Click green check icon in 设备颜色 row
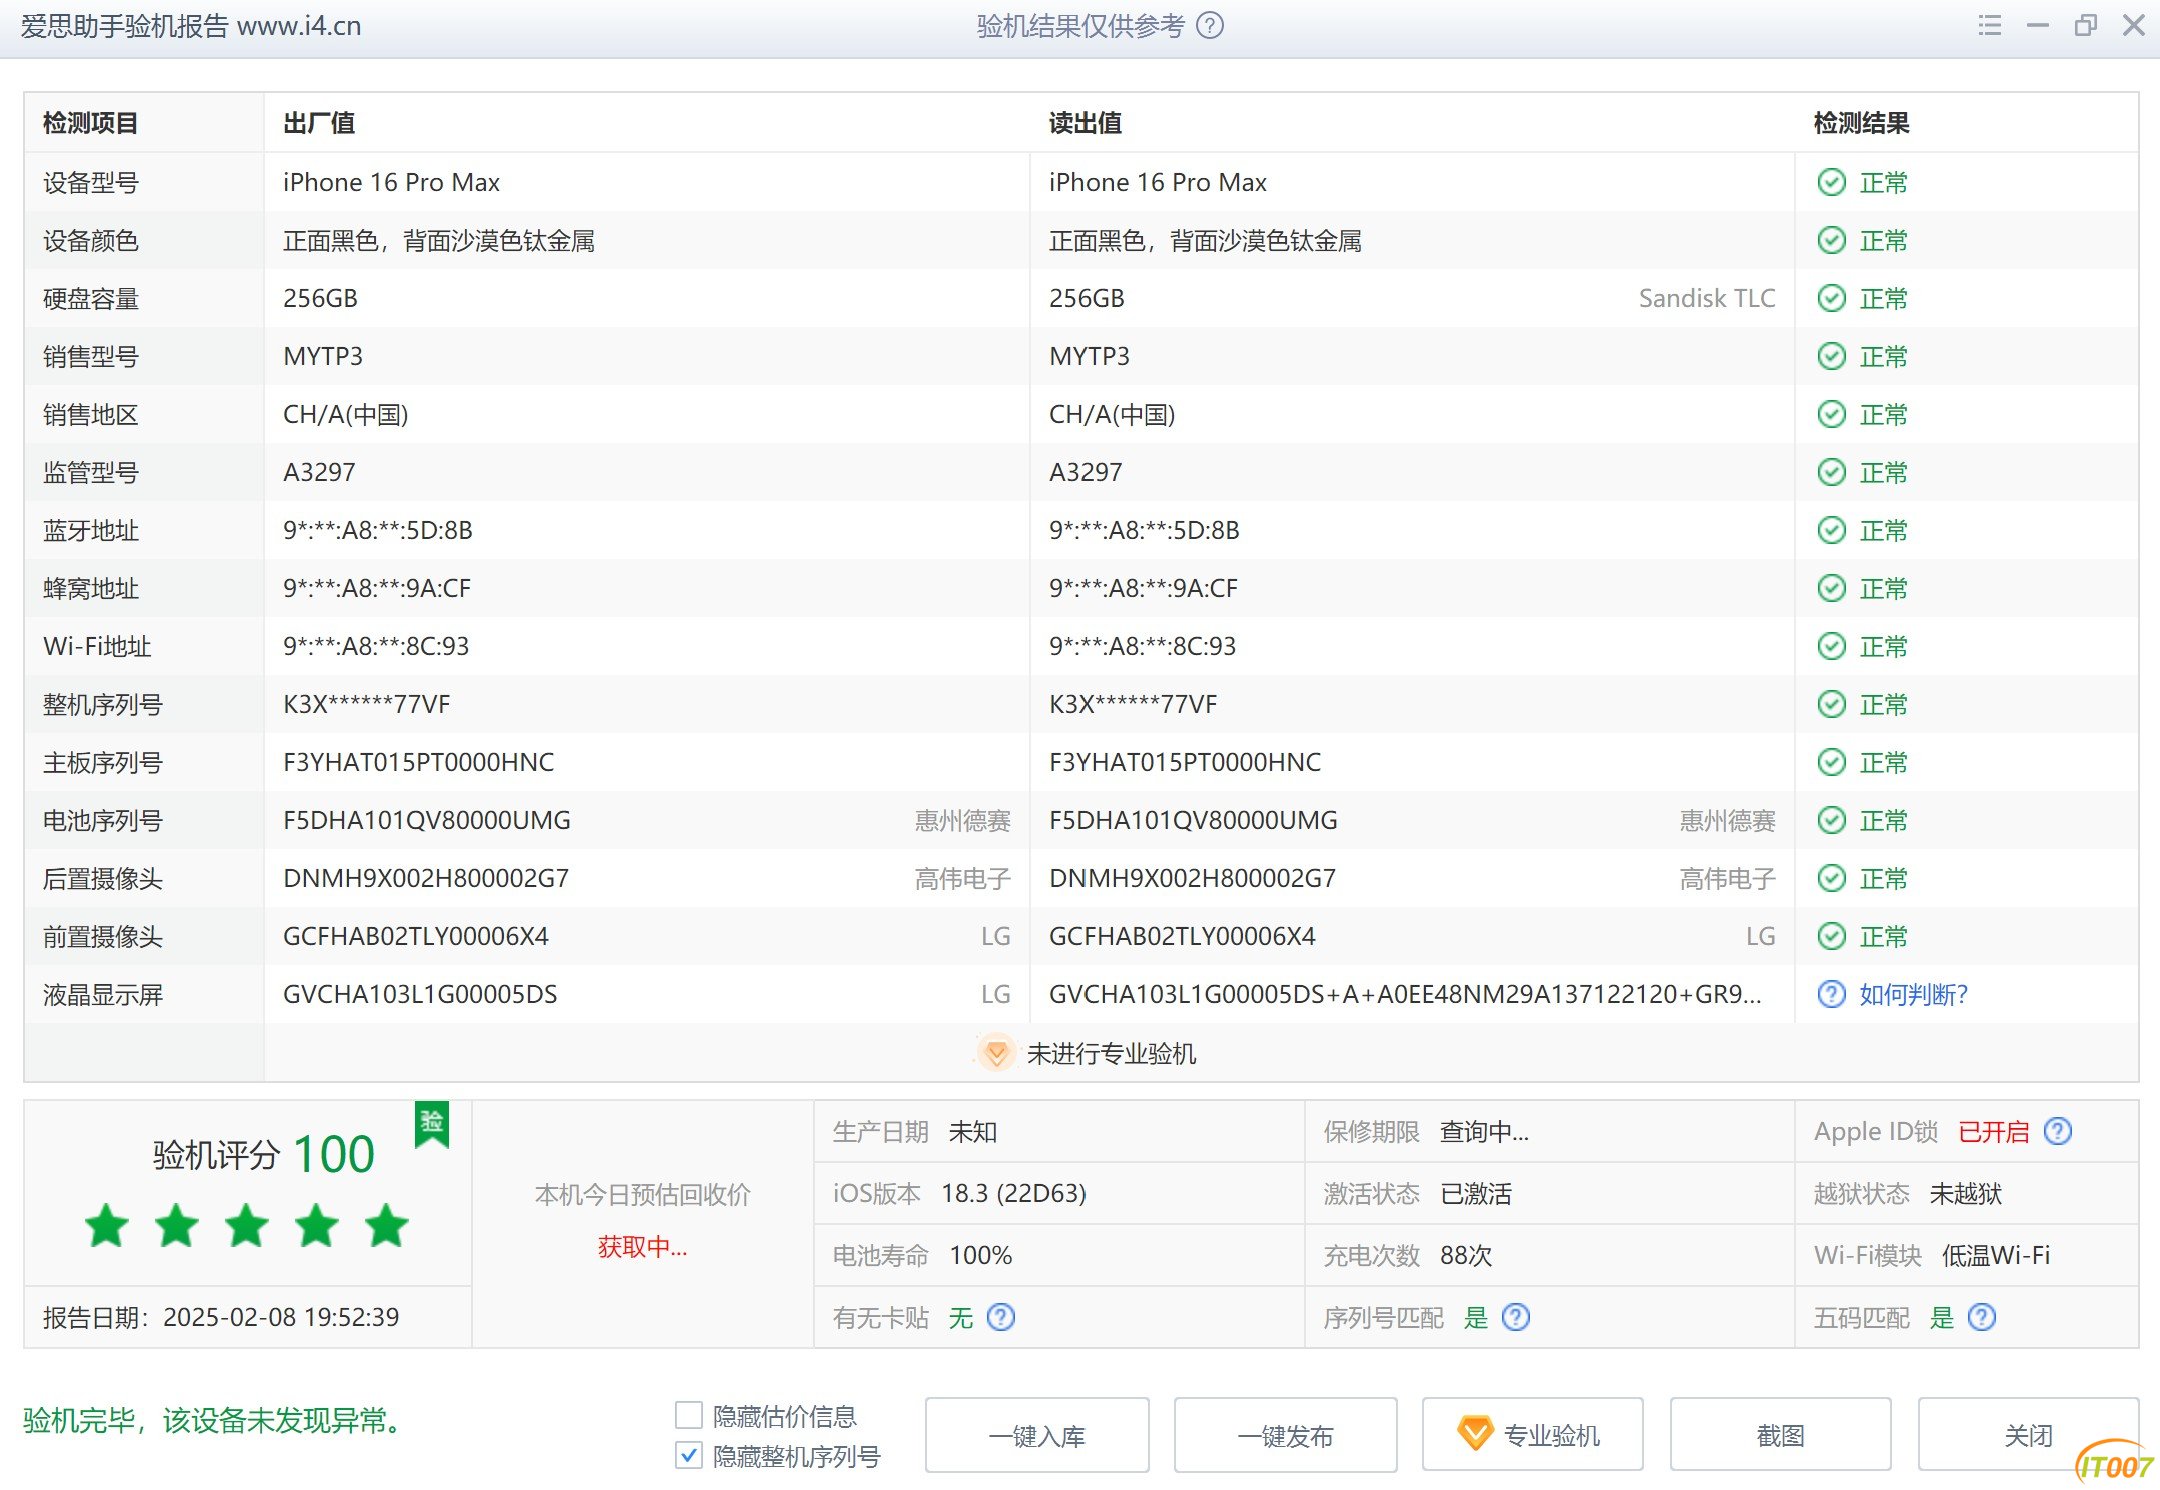 [x=1831, y=240]
